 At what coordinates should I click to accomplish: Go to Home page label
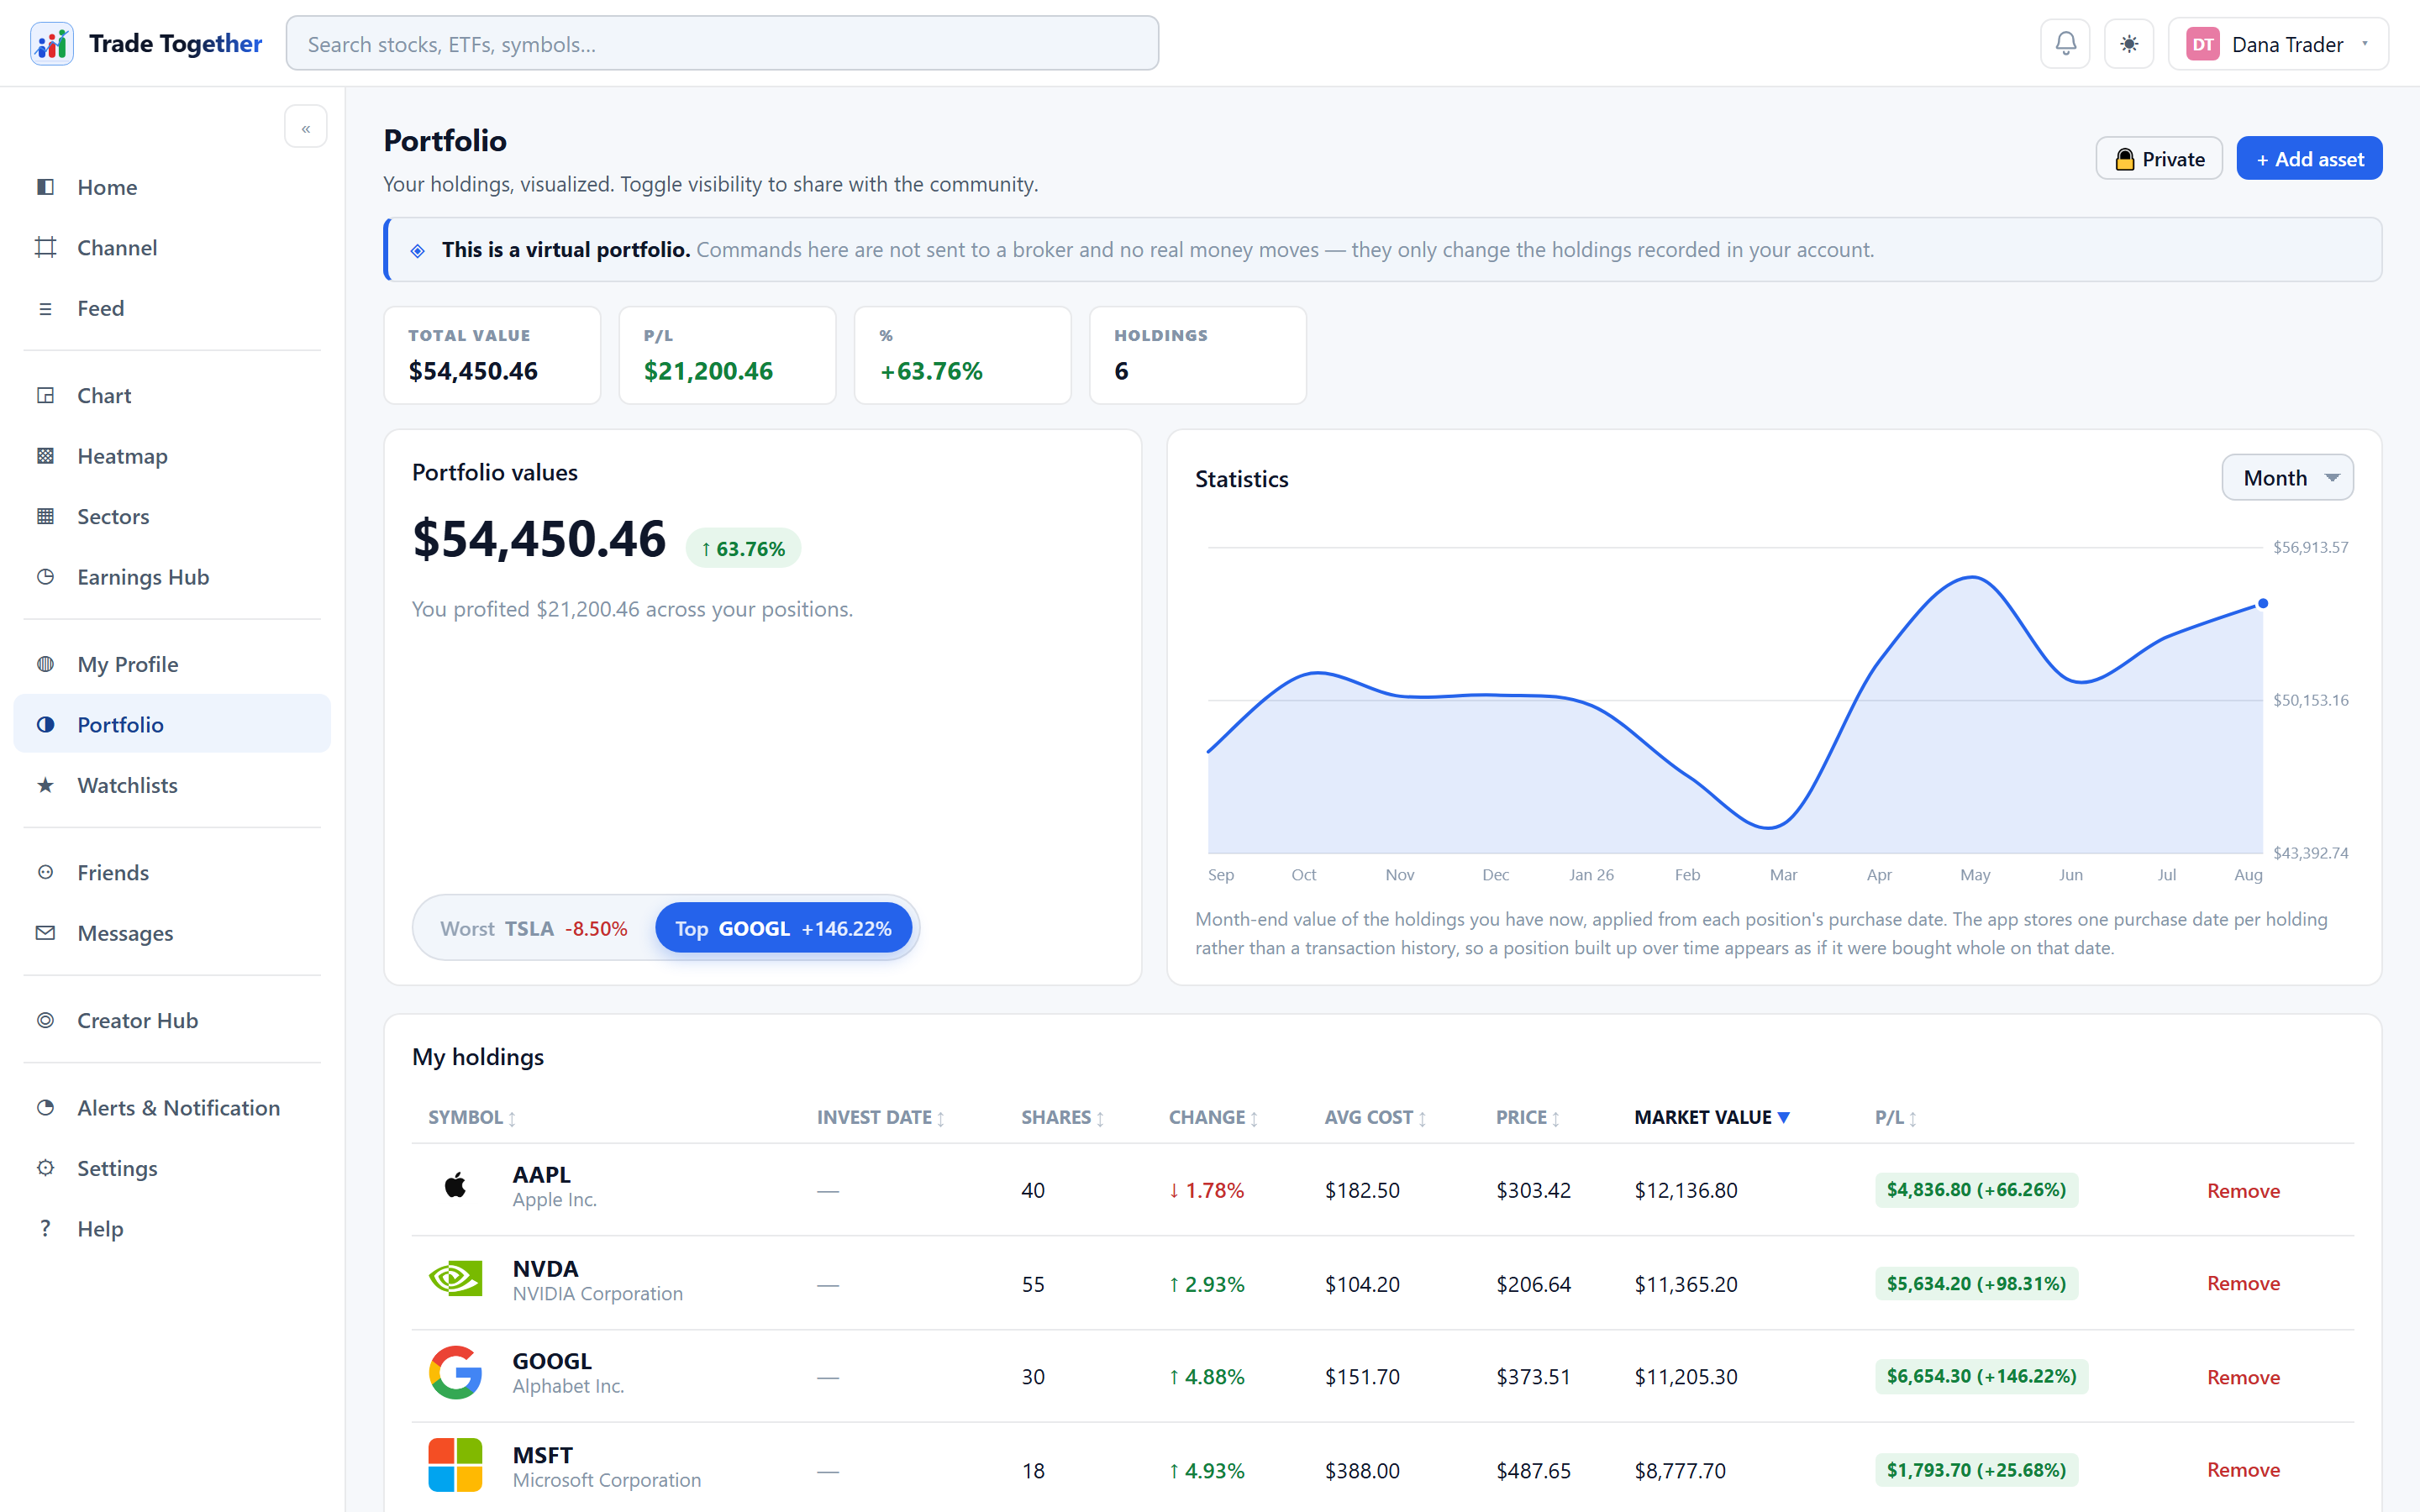point(107,187)
